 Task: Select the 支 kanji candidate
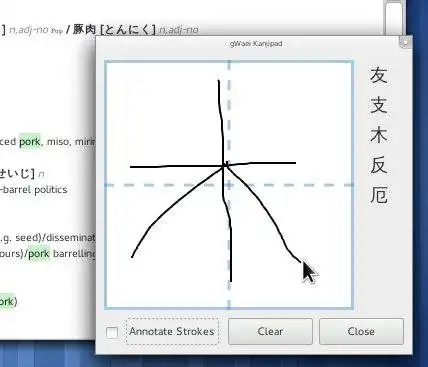click(x=379, y=105)
